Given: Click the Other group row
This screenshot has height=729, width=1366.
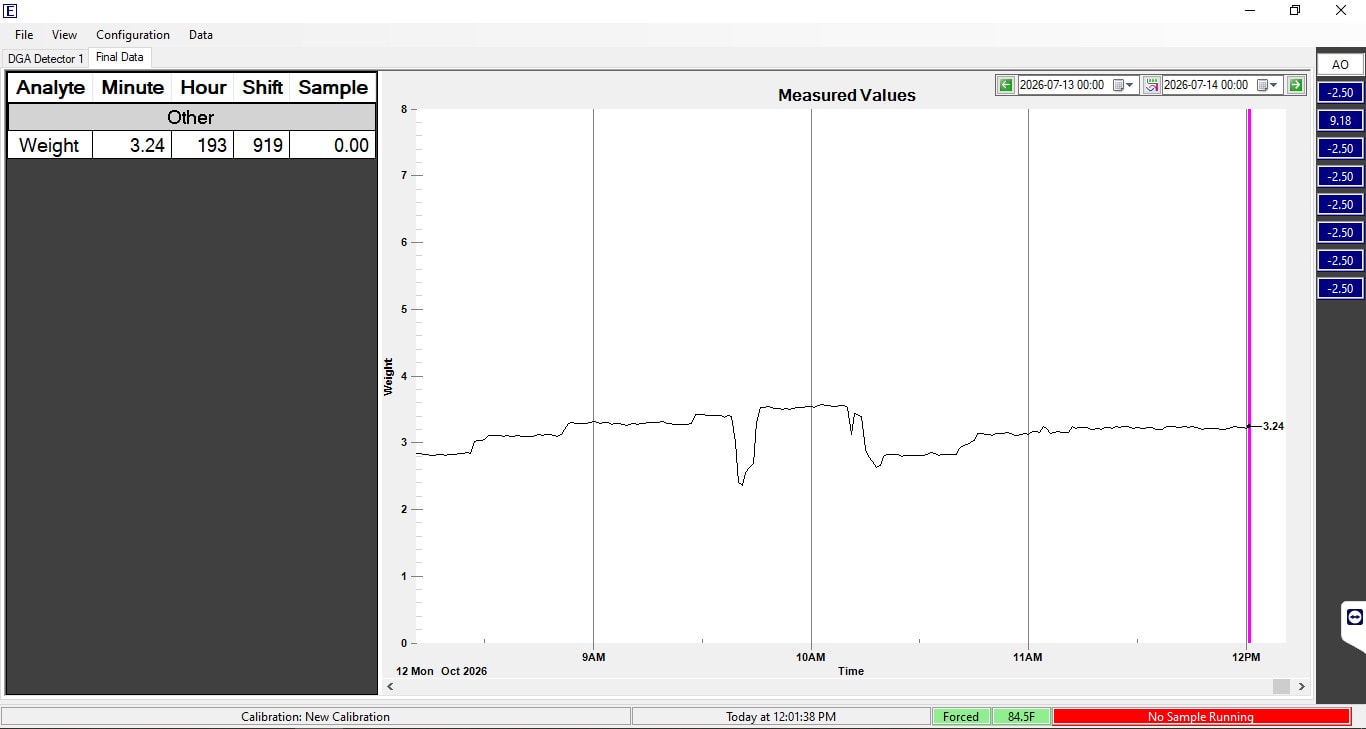Looking at the screenshot, I should click(192, 117).
